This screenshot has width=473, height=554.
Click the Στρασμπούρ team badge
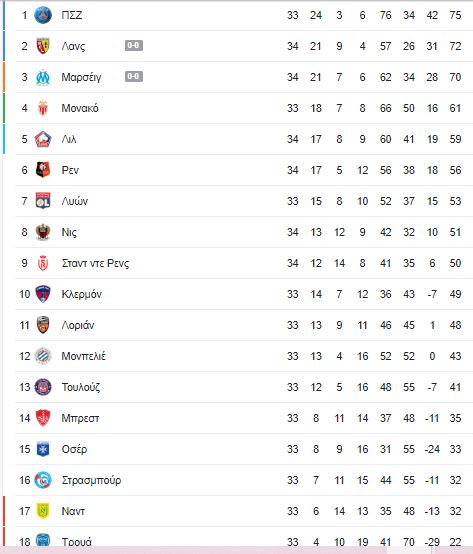[x=43, y=480]
